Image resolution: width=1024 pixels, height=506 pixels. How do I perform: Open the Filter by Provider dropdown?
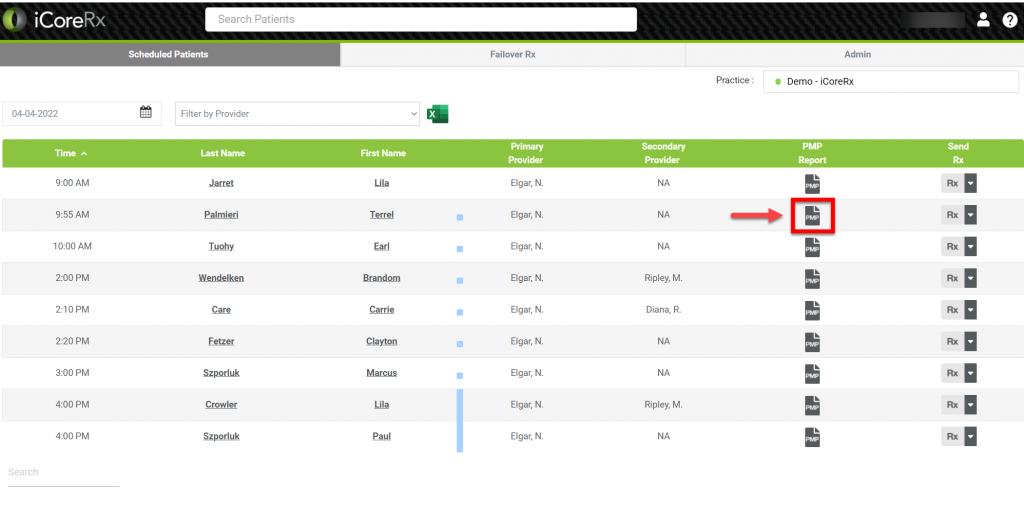click(x=297, y=114)
